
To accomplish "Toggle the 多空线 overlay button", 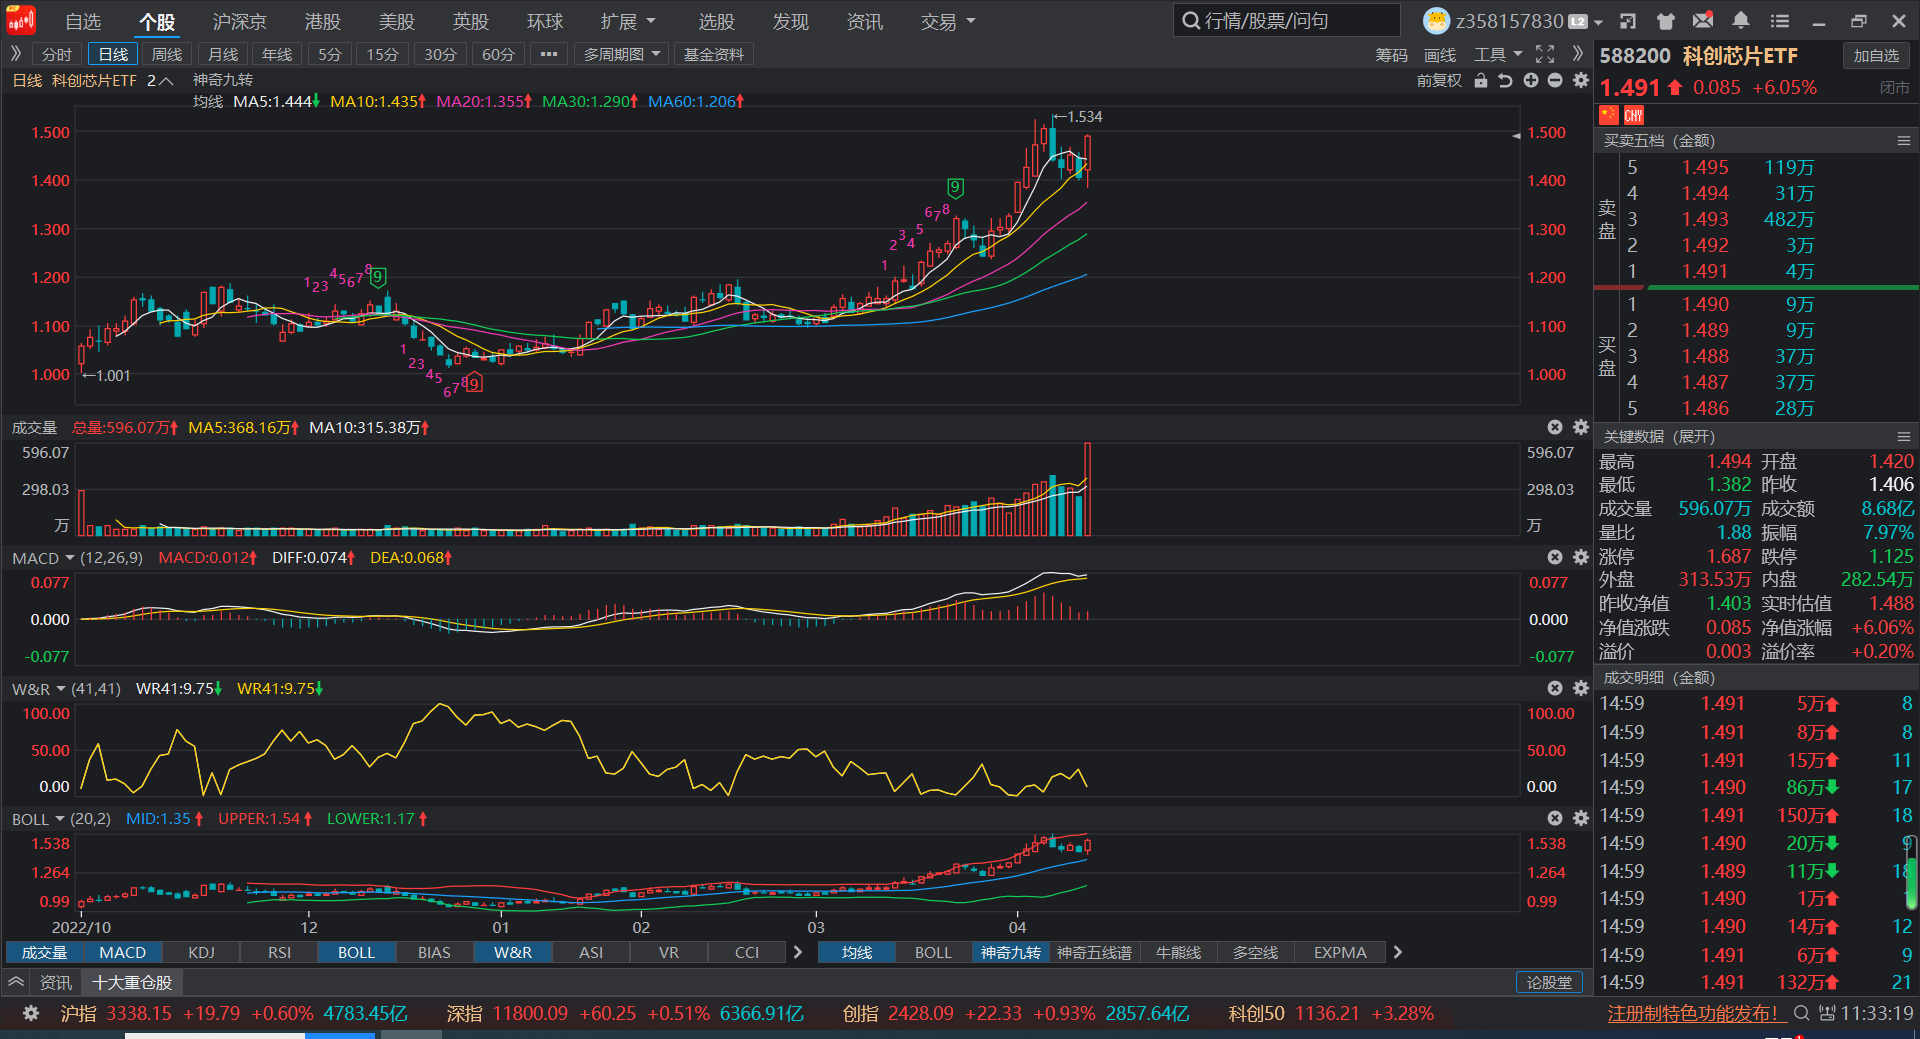I will pyautogui.click(x=1256, y=952).
